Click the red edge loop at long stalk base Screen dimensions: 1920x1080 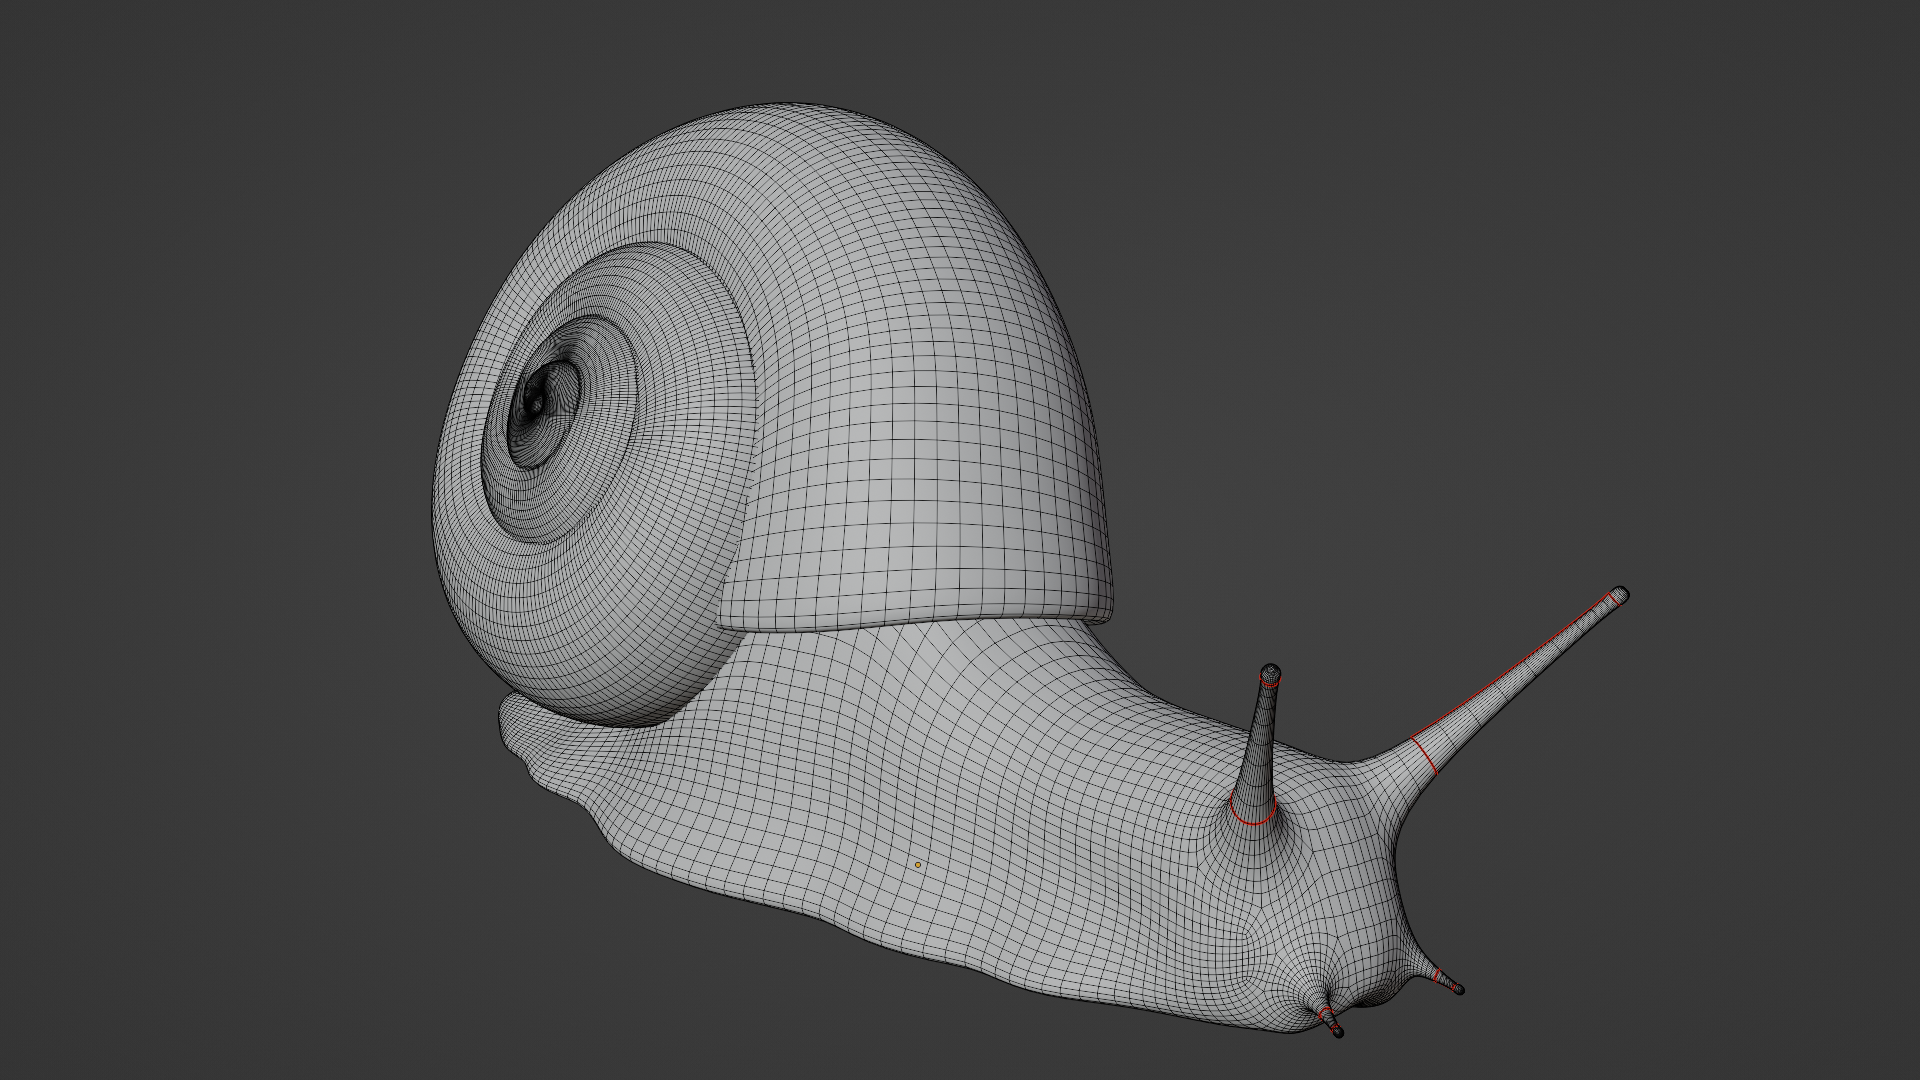pyautogui.click(x=1424, y=755)
